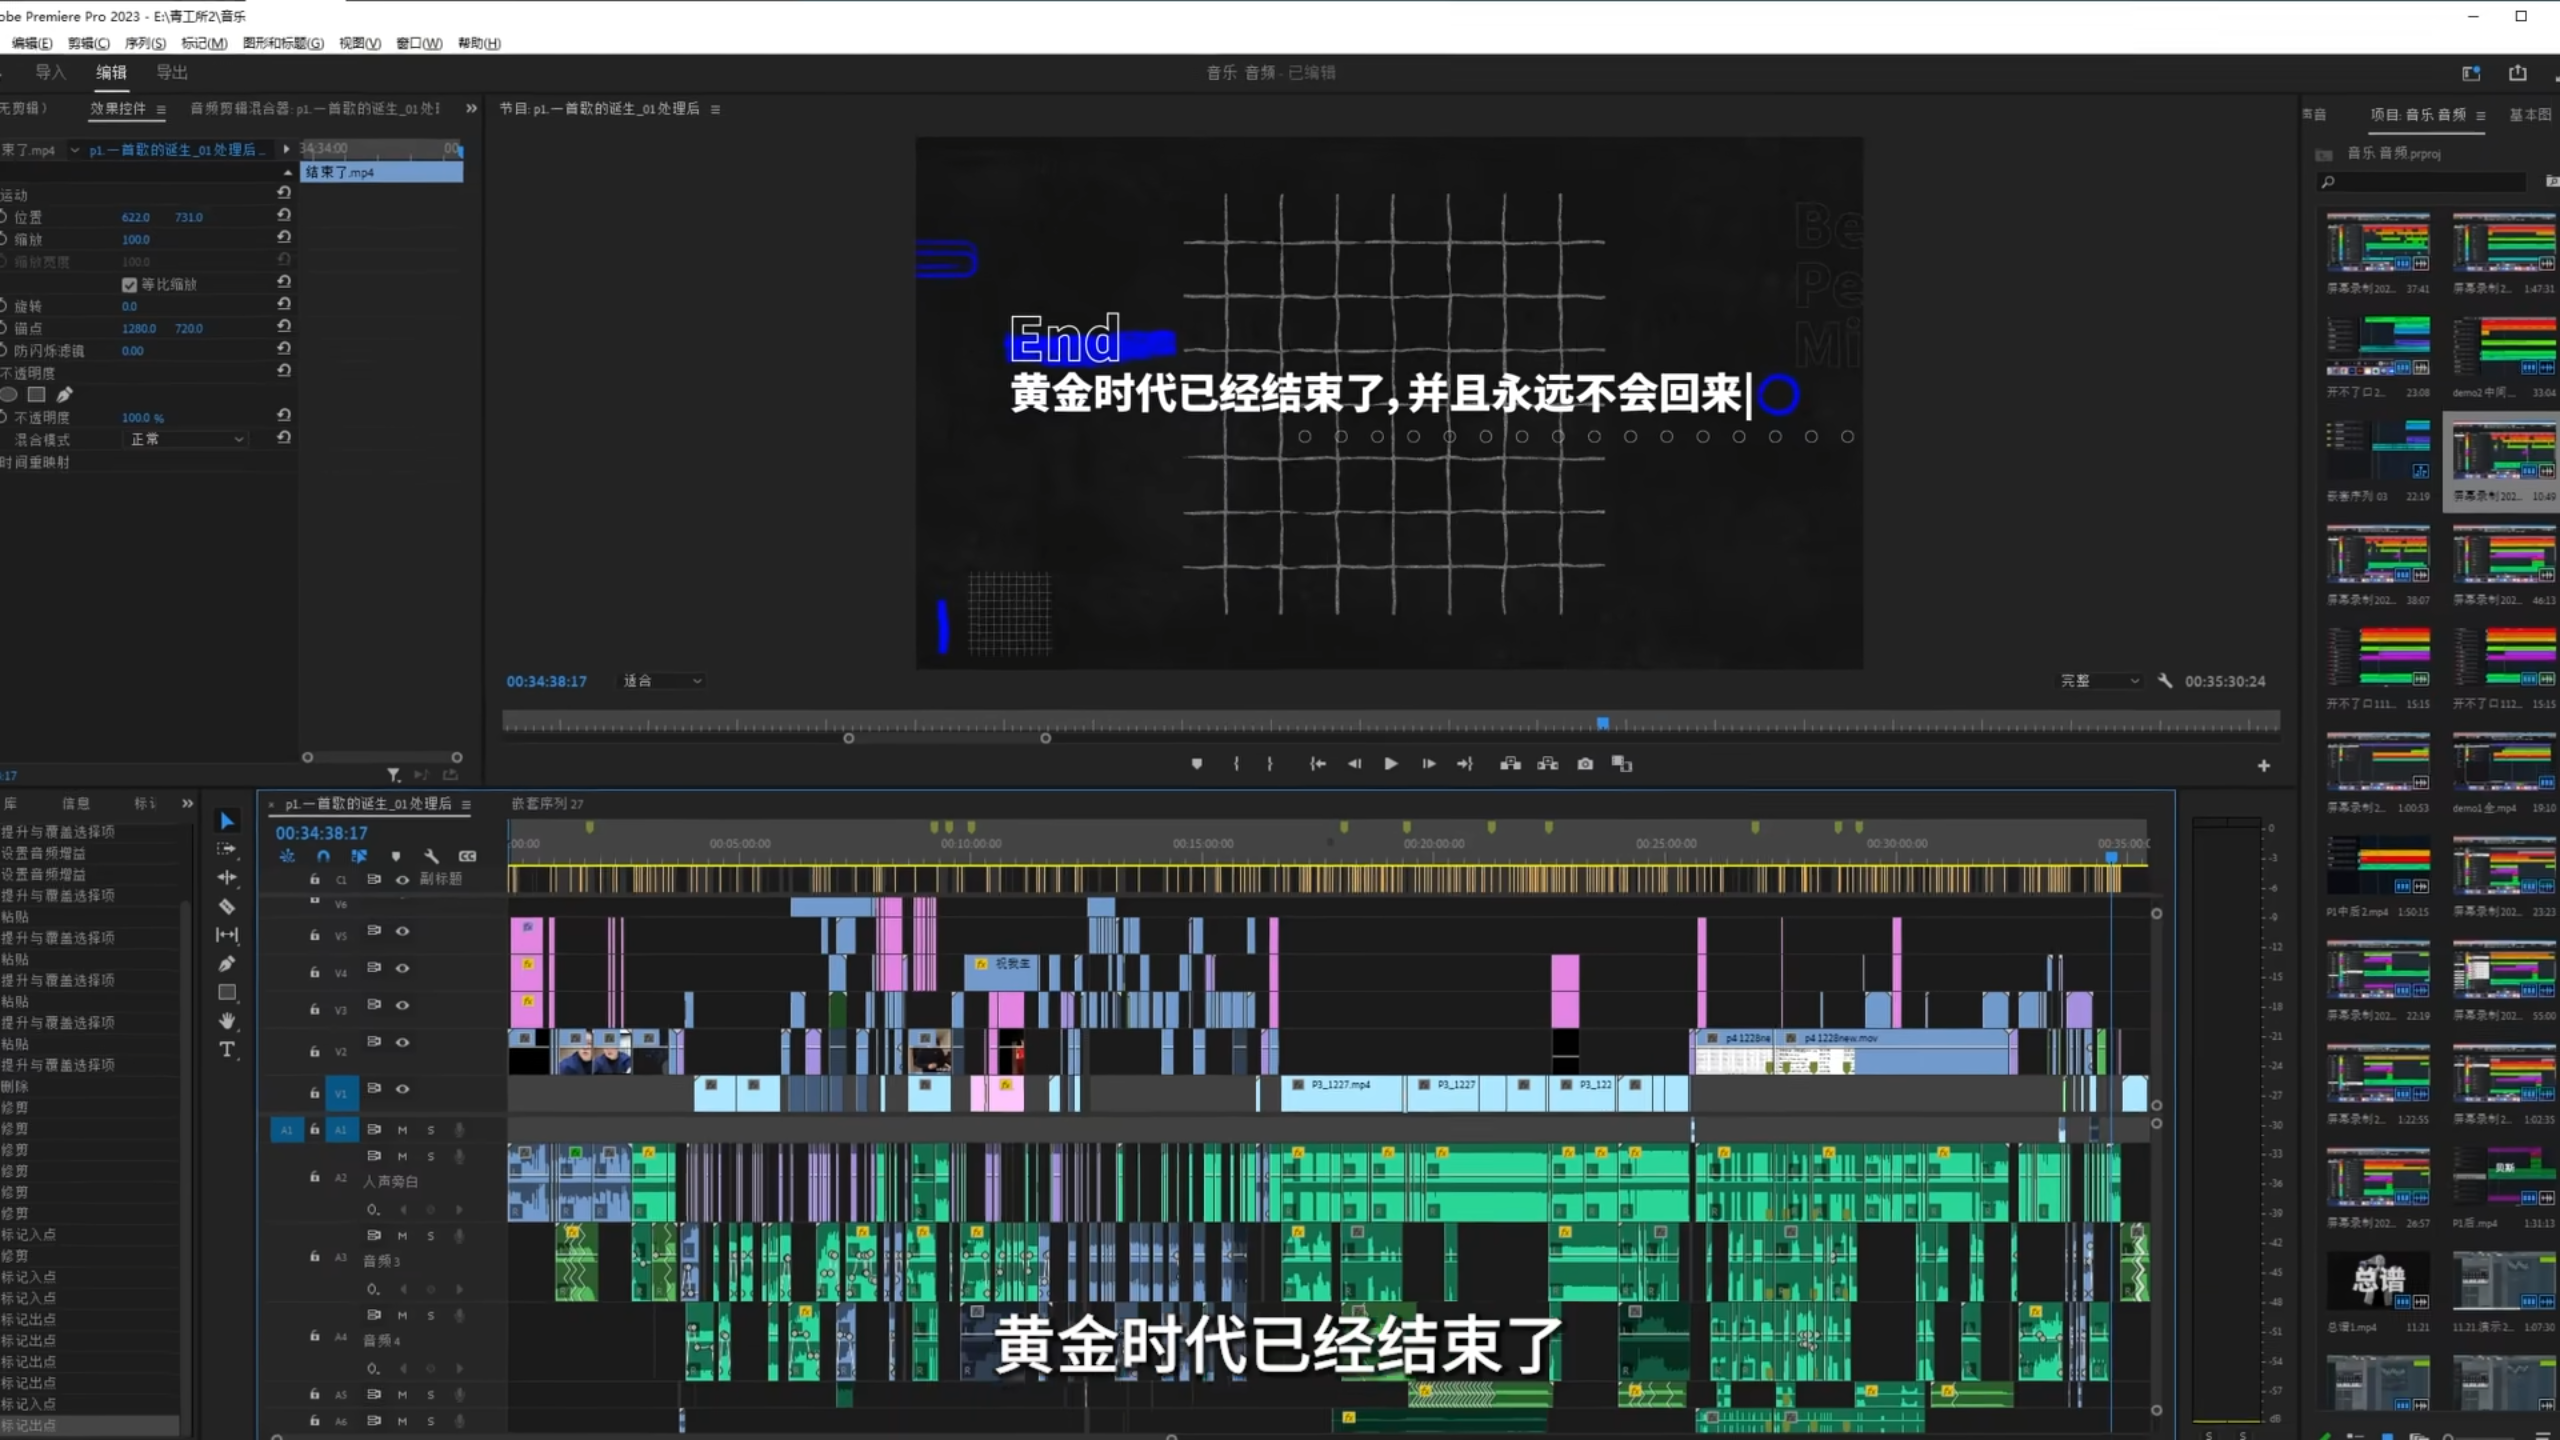The image size is (2560, 1440).
Task: Select the Hand tool
Action: 227,1021
